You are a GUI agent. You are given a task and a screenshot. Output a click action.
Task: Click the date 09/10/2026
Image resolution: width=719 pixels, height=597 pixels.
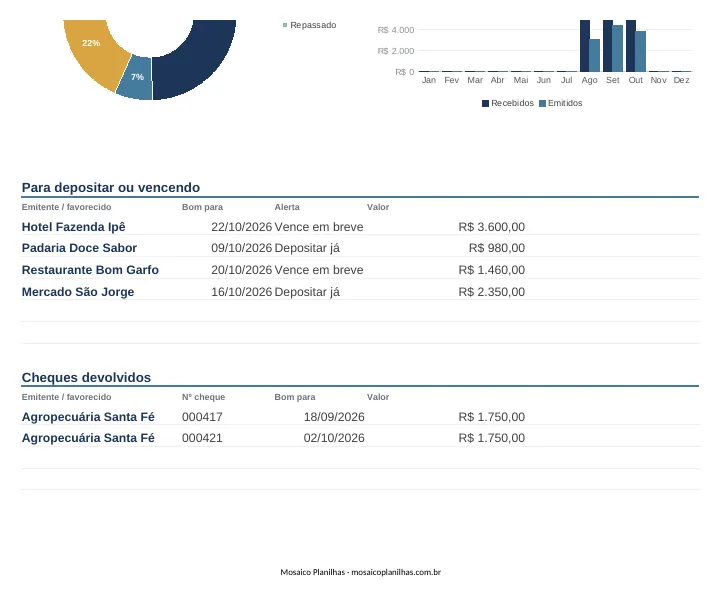click(x=242, y=248)
